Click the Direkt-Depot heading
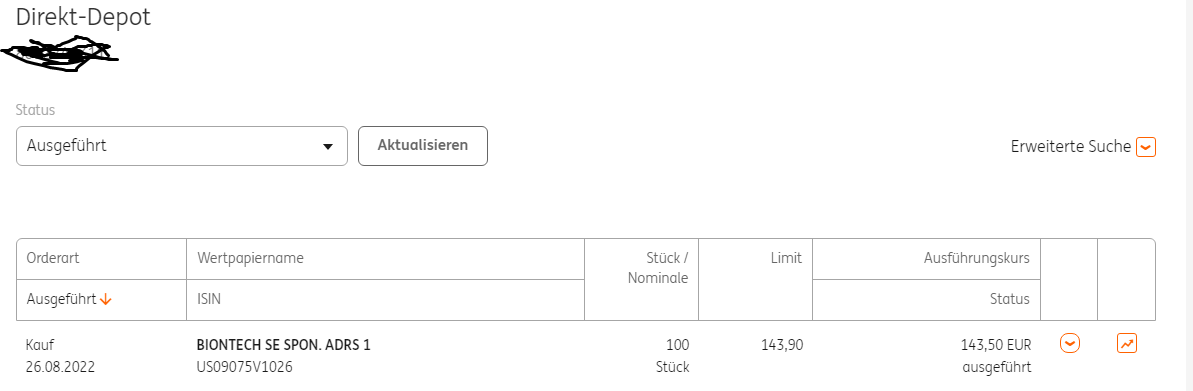 [83, 17]
